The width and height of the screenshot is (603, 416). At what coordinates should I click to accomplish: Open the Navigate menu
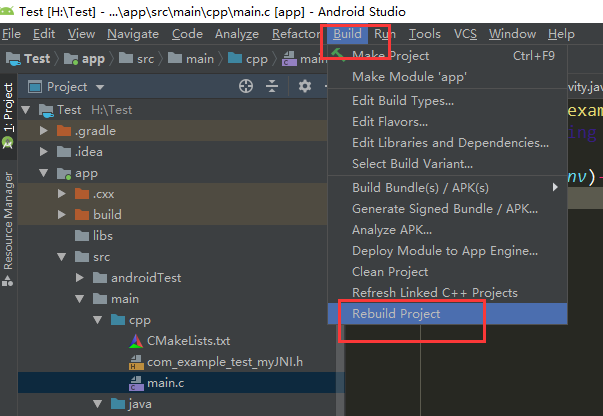[133, 34]
